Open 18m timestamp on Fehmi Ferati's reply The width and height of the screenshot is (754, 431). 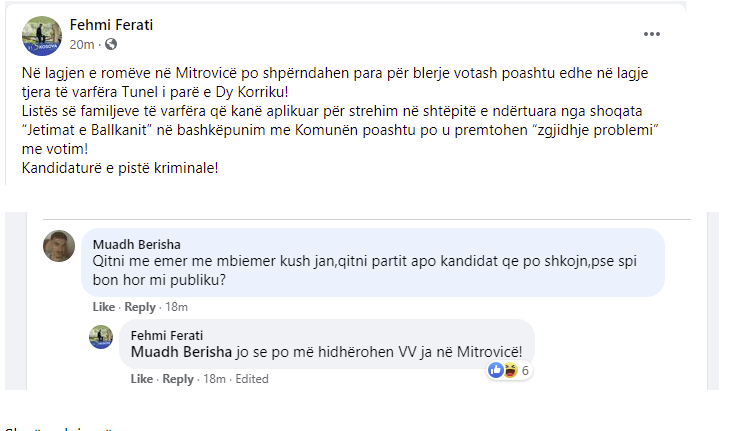click(x=214, y=379)
